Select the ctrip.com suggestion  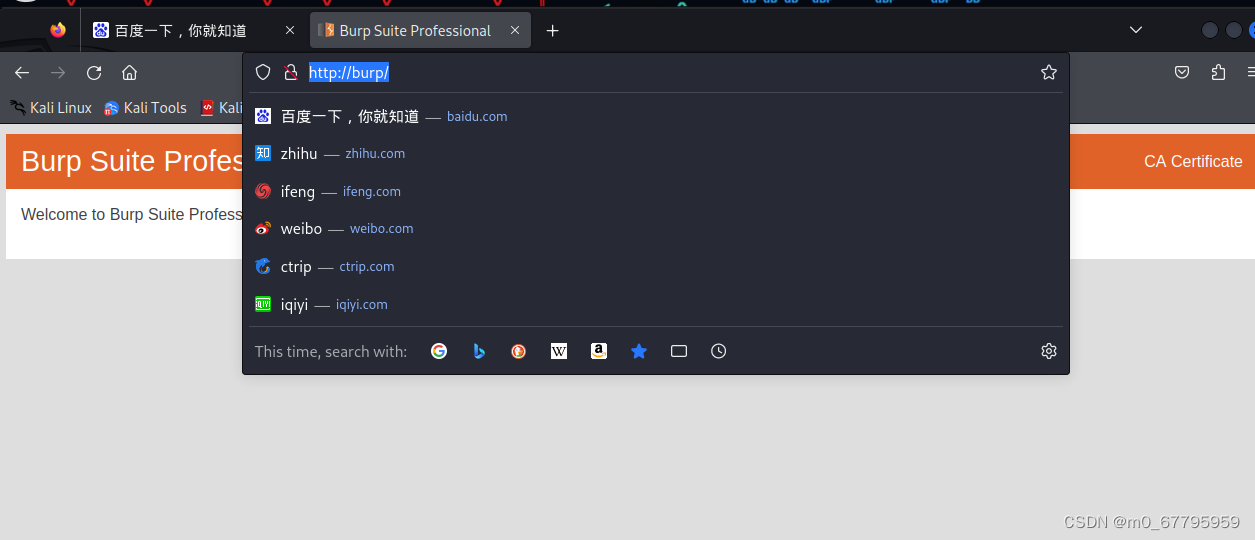click(656, 267)
